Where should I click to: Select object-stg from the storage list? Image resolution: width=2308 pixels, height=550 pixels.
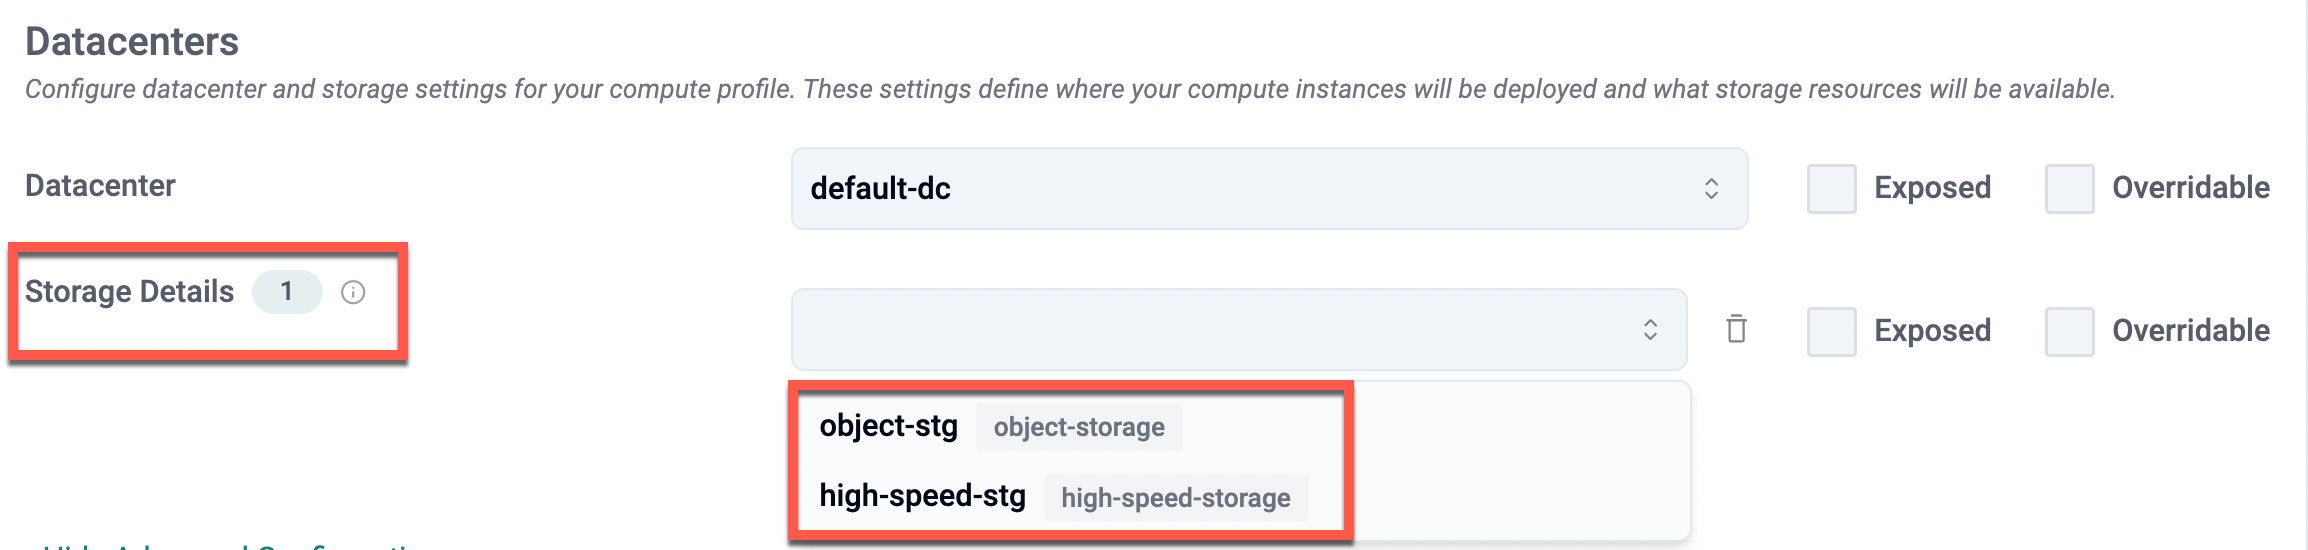[x=888, y=427]
